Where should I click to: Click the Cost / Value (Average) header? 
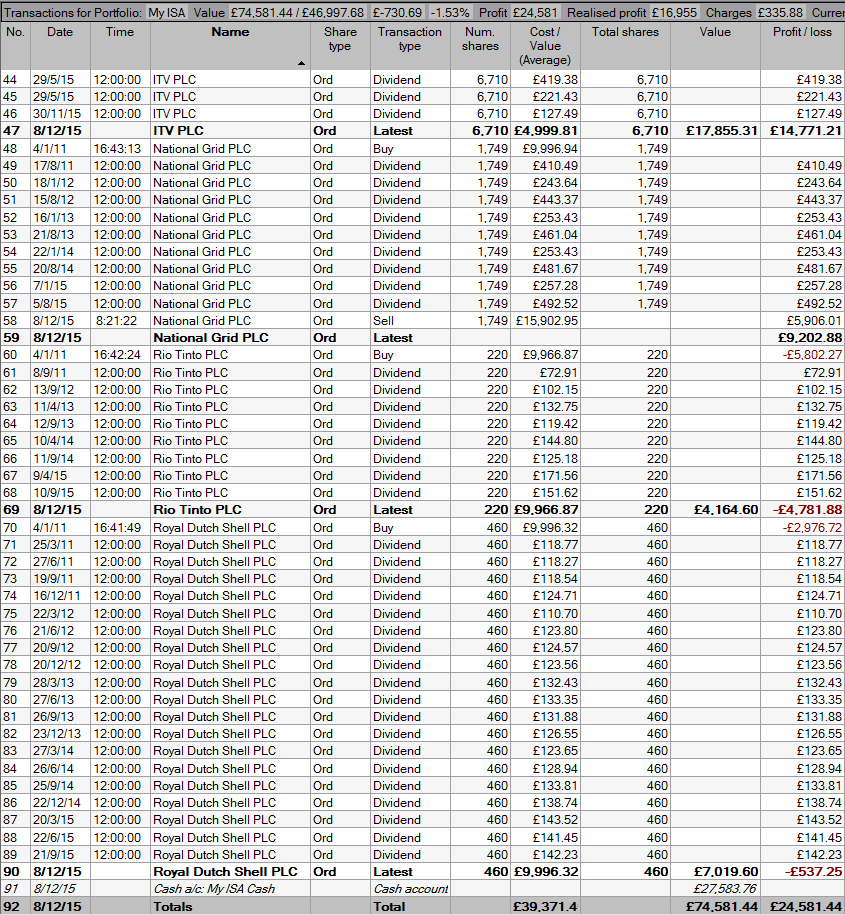point(545,45)
